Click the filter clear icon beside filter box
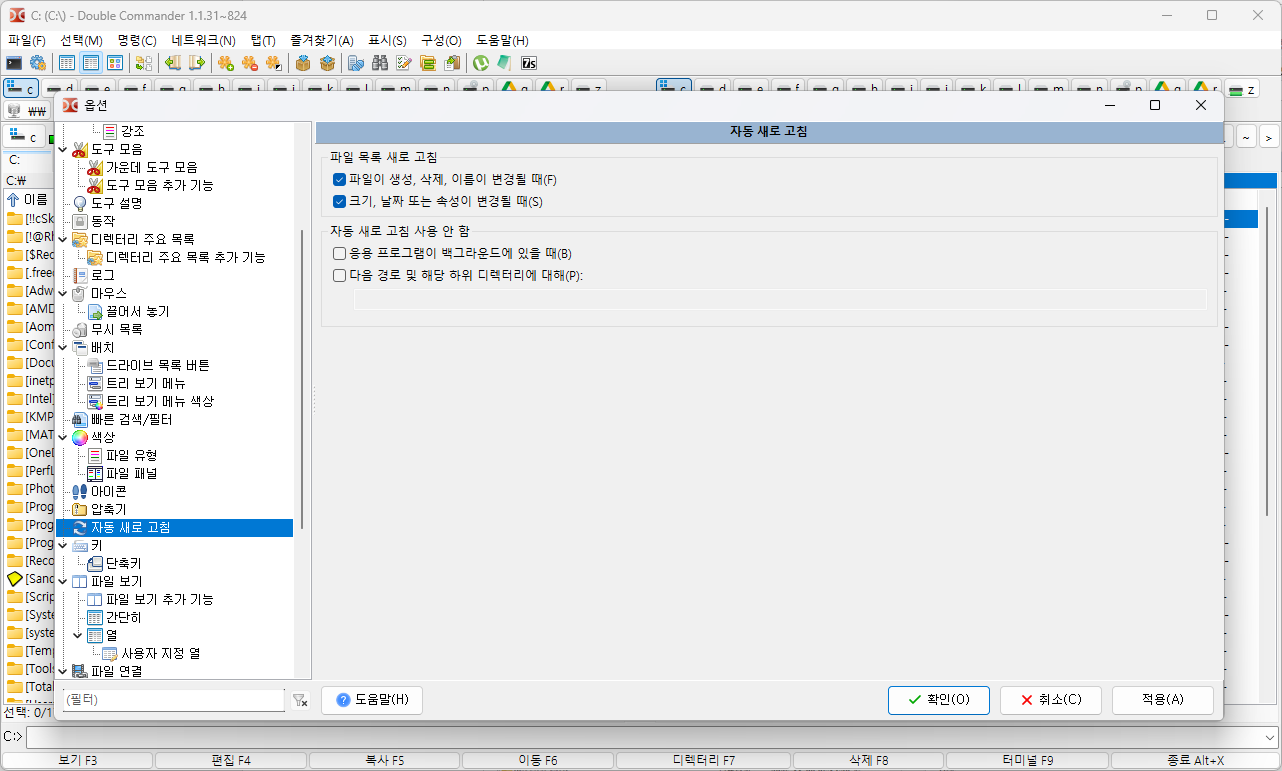This screenshot has height=771, width=1282. [x=299, y=701]
